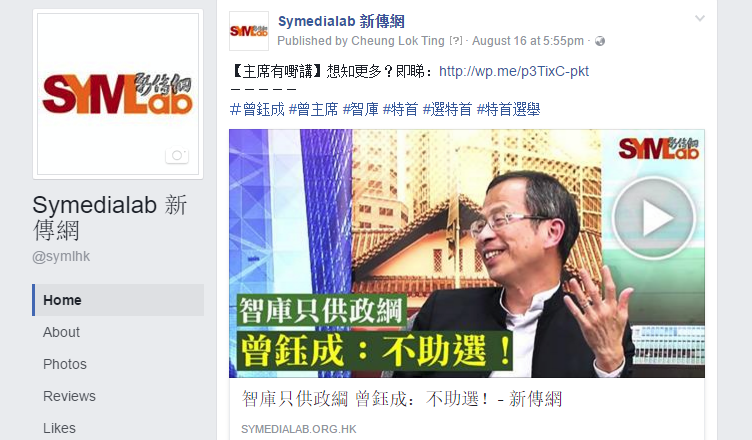Click the #智庫 hashtag
The width and height of the screenshot is (752, 440).
[361, 109]
